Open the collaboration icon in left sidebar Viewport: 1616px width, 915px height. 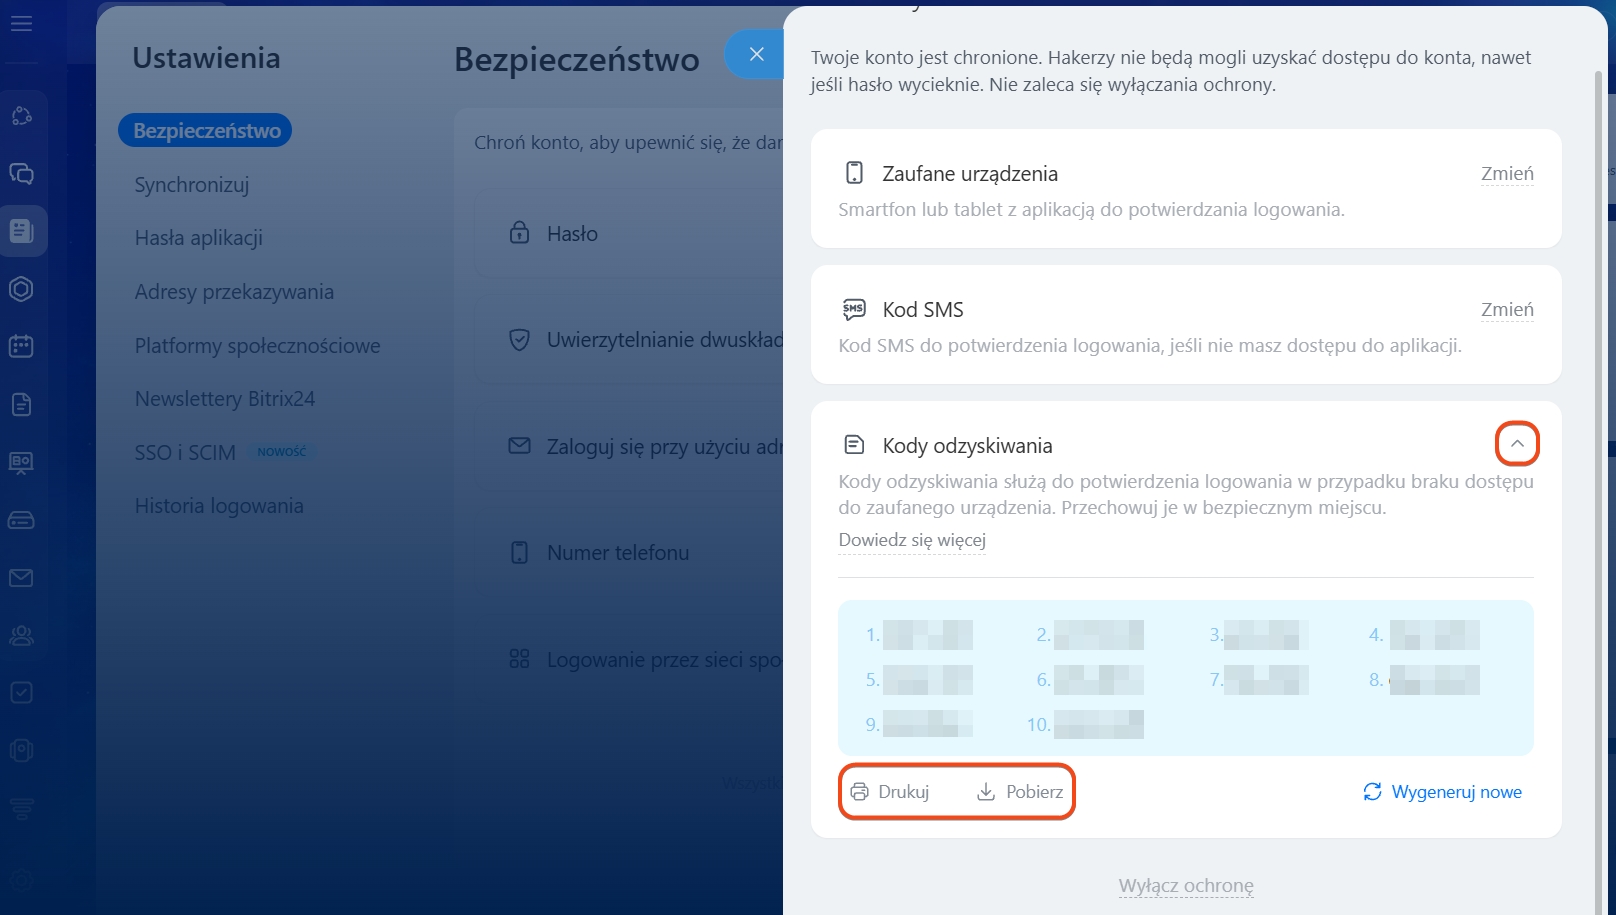tap(21, 116)
